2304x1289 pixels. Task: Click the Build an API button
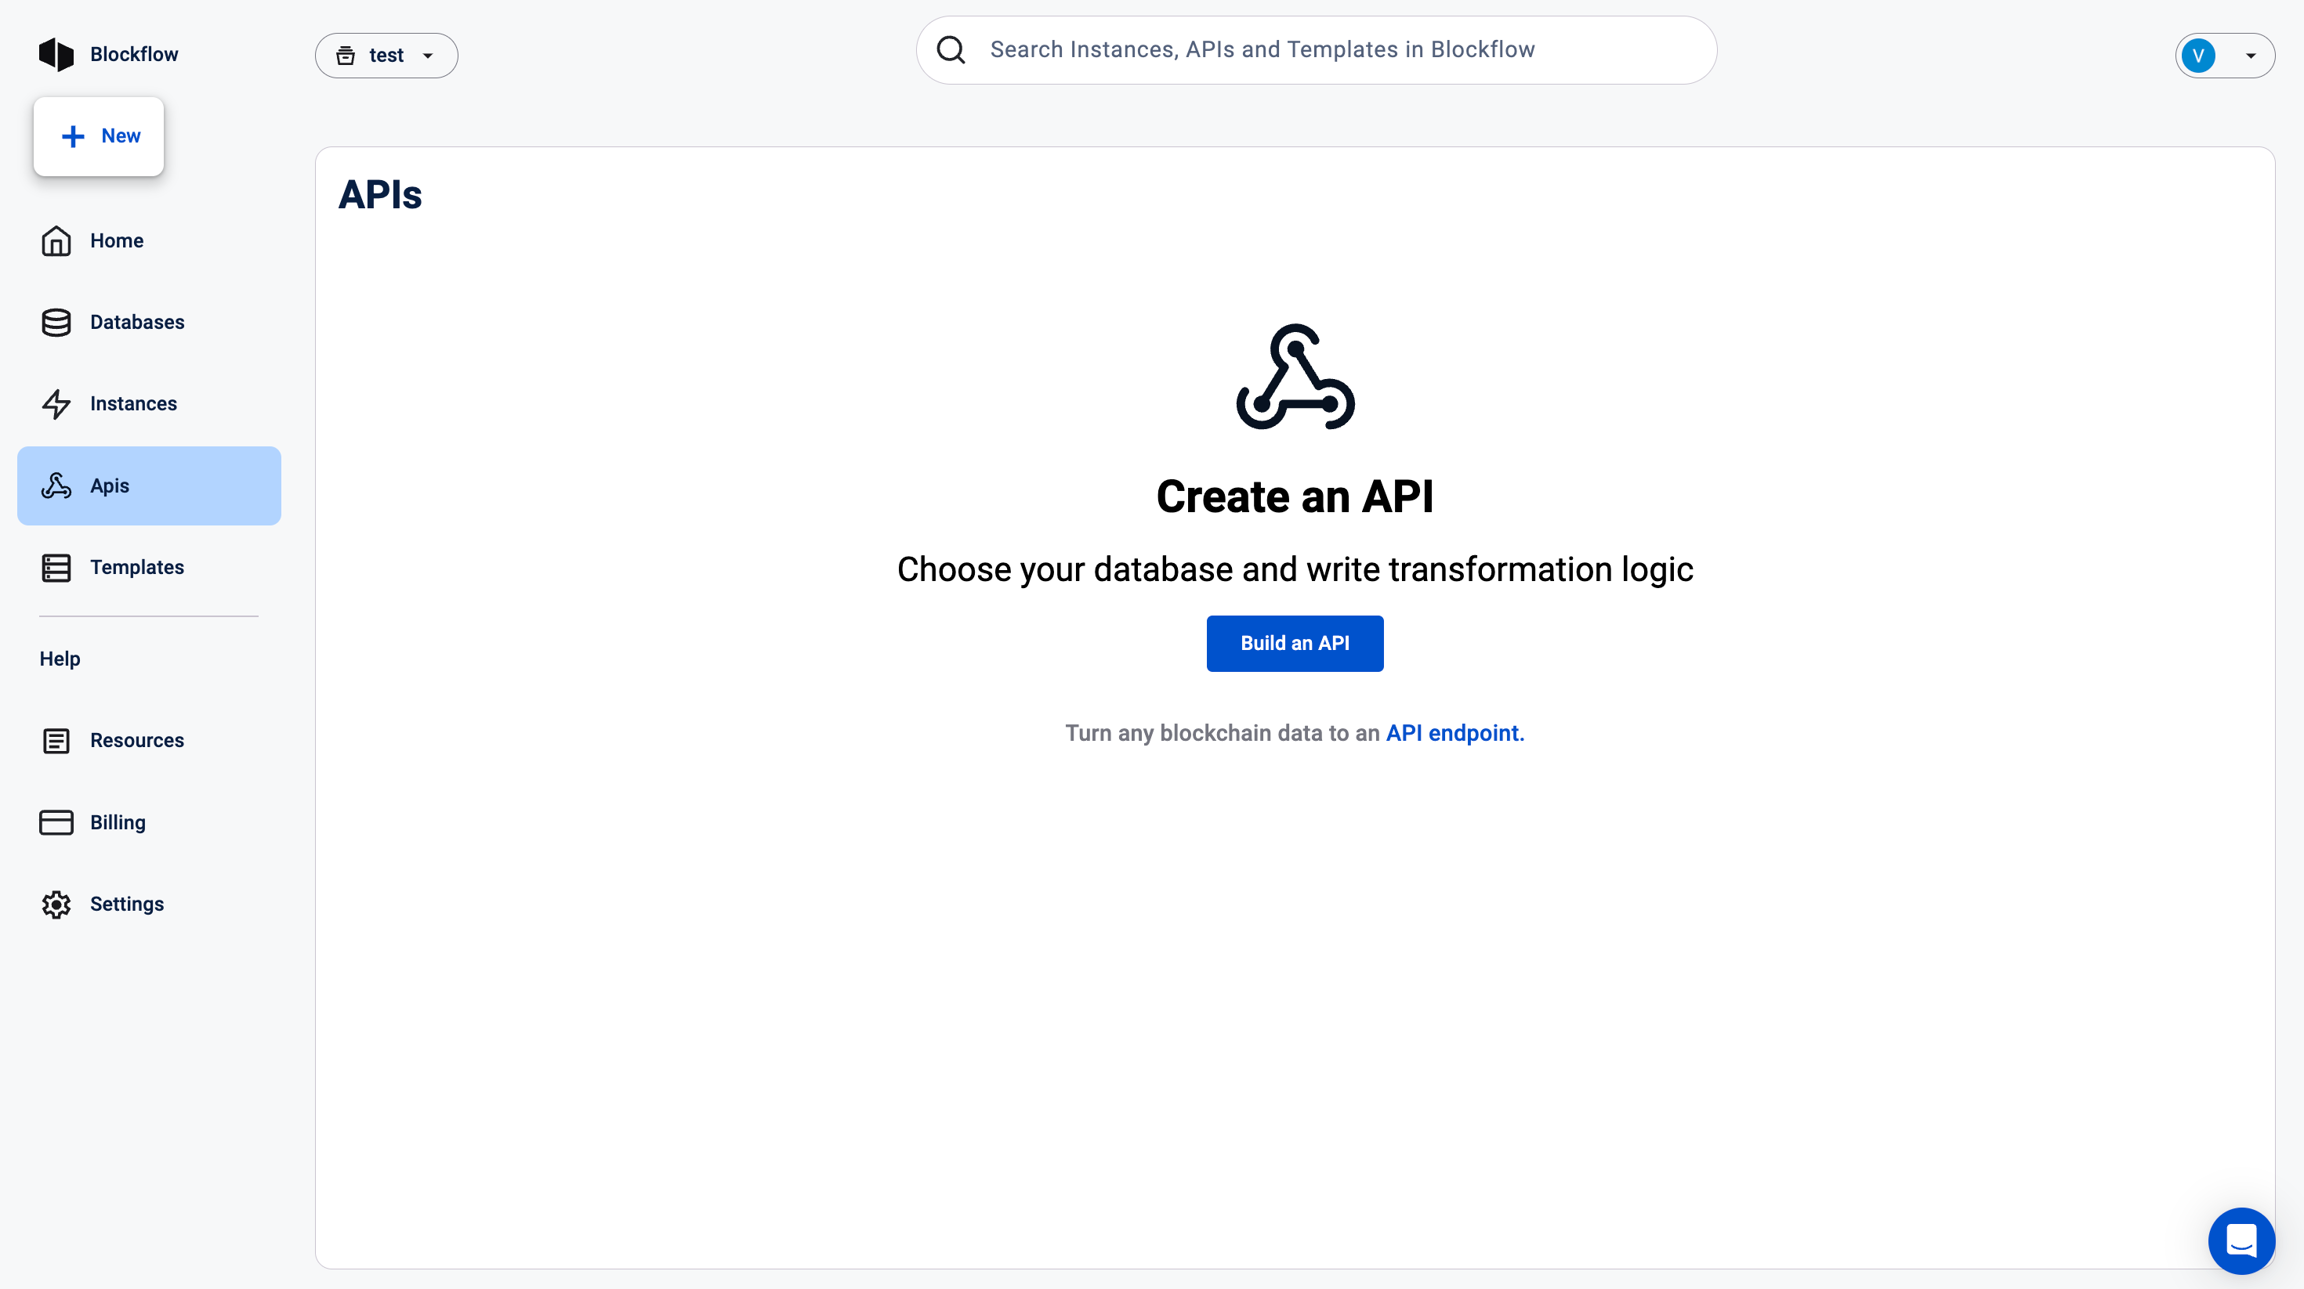(1294, 643)
